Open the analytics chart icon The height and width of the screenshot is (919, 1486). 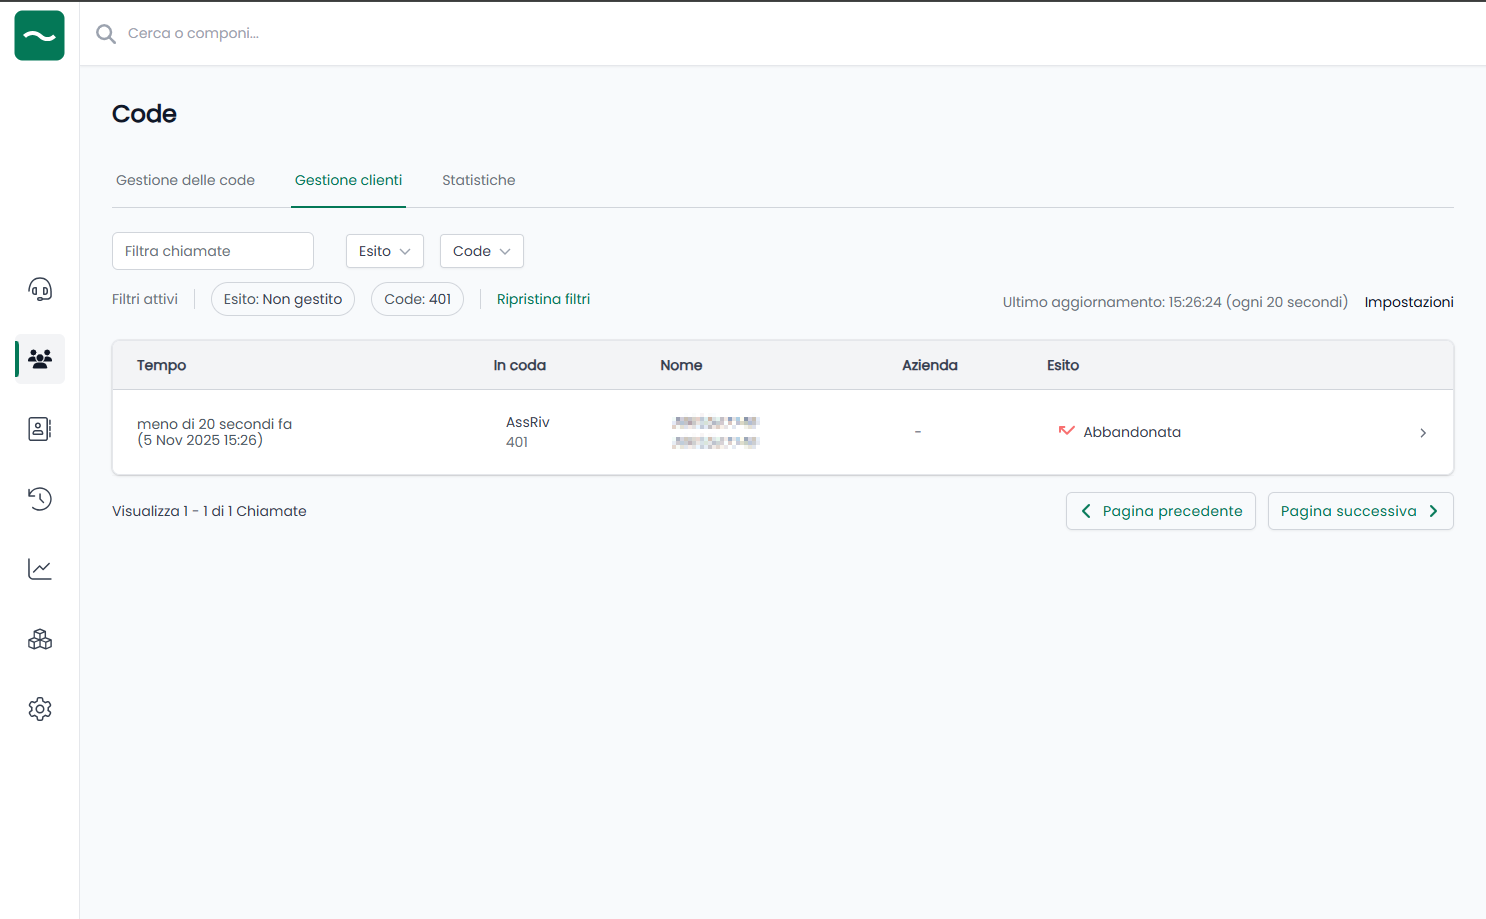pyautogui.click(x=40, y=569)
